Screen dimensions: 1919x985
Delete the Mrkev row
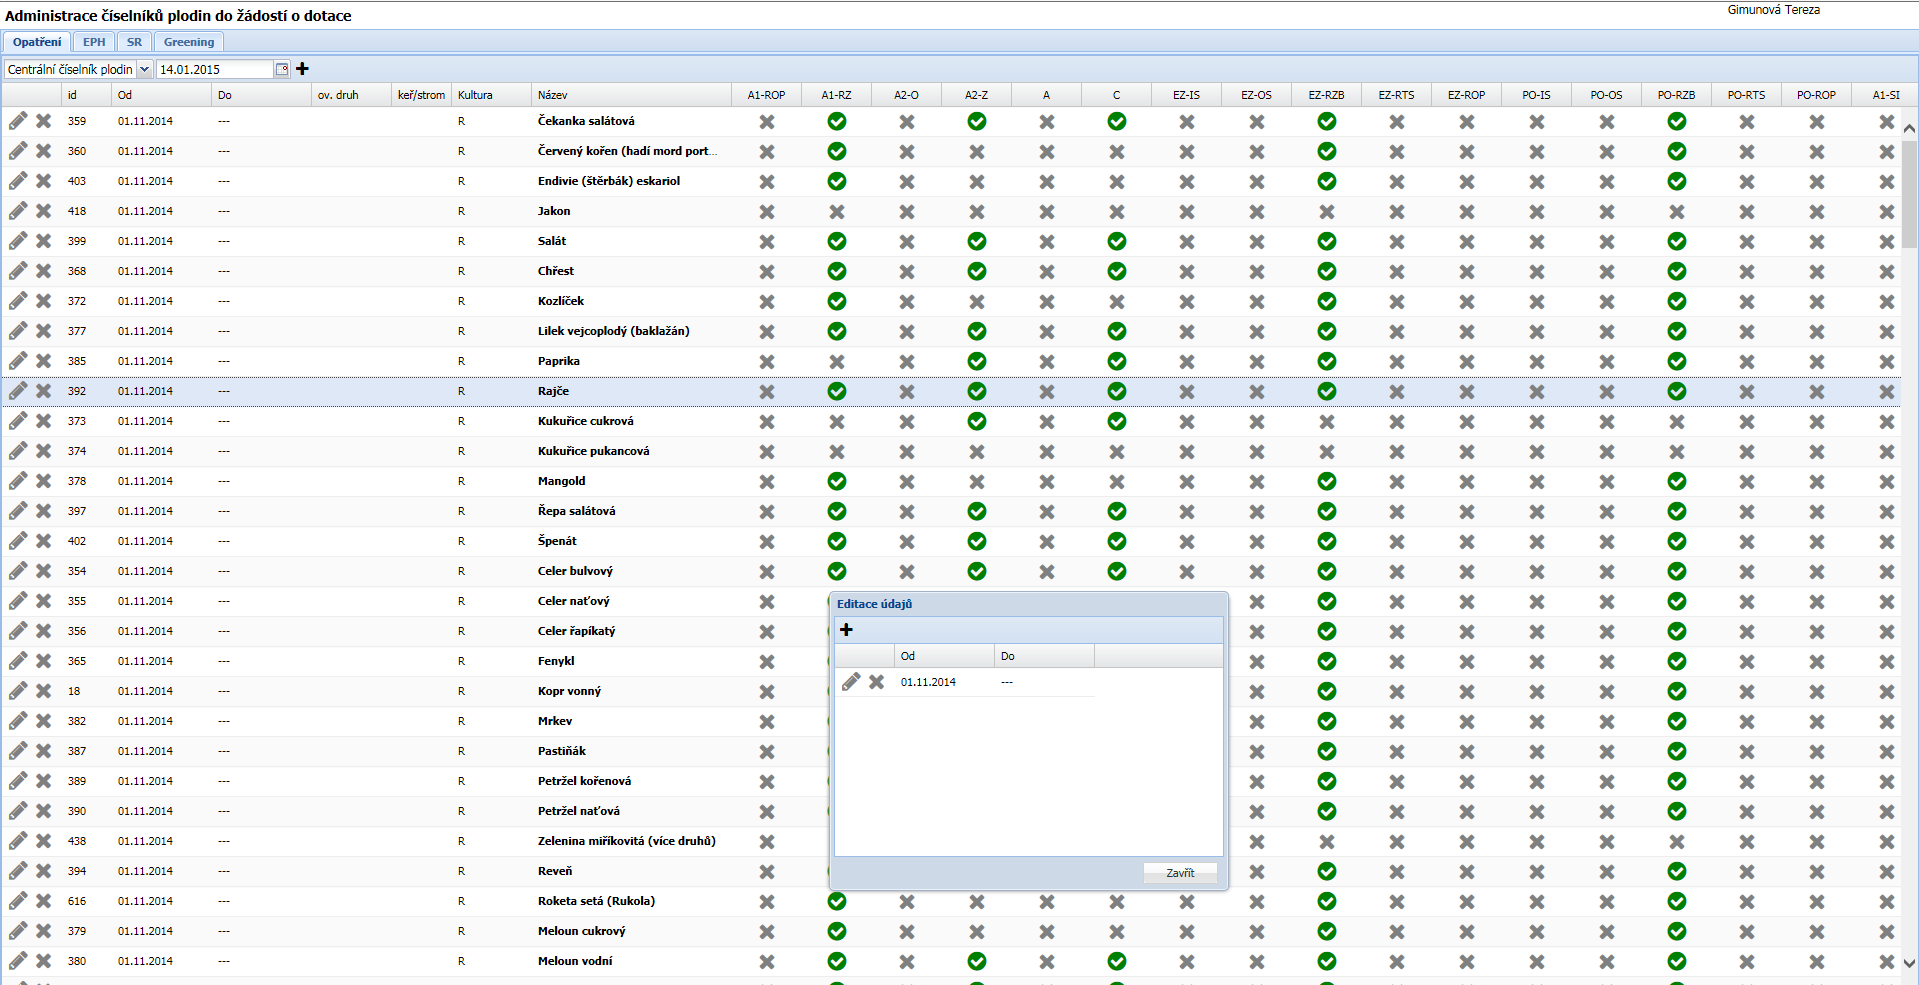tap(44, 721)
